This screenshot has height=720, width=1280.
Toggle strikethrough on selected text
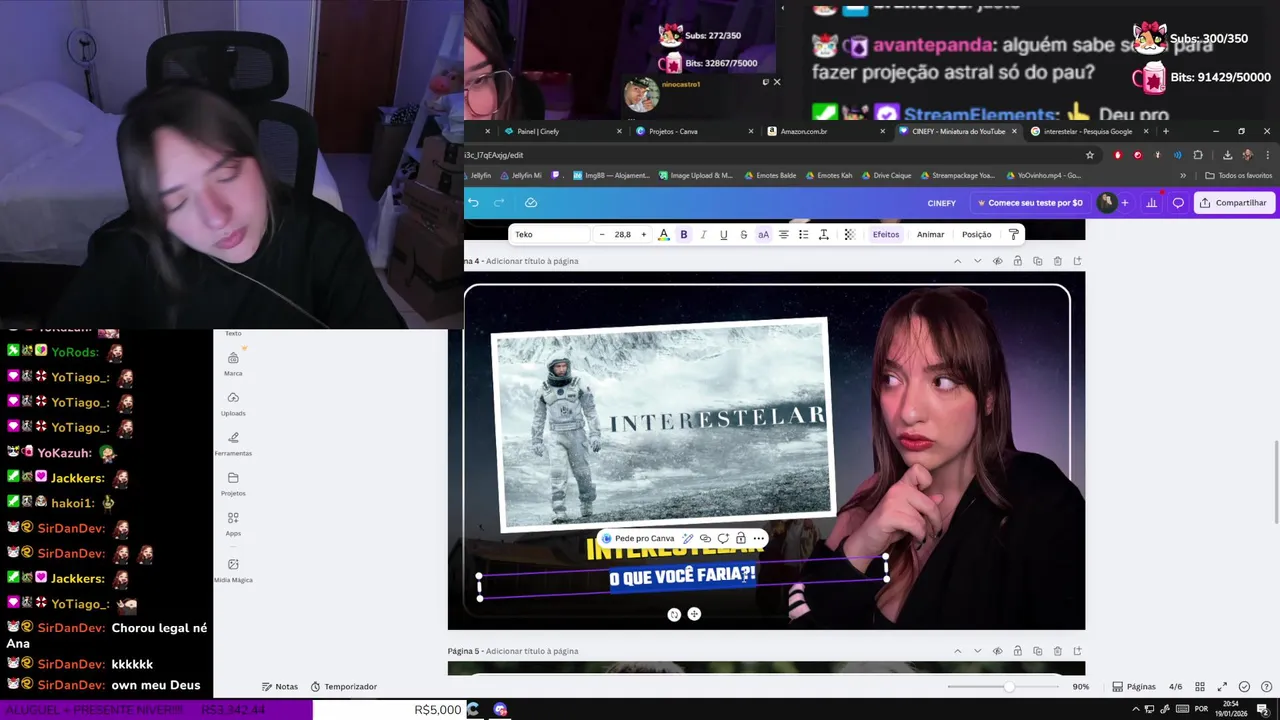point(744,235)
